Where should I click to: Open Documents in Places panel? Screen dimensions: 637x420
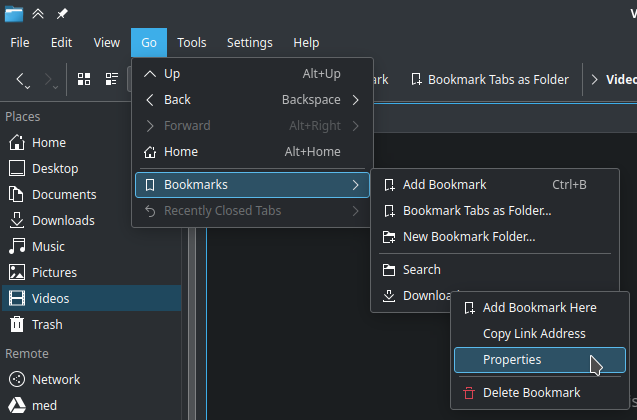[x=91, y=195]
